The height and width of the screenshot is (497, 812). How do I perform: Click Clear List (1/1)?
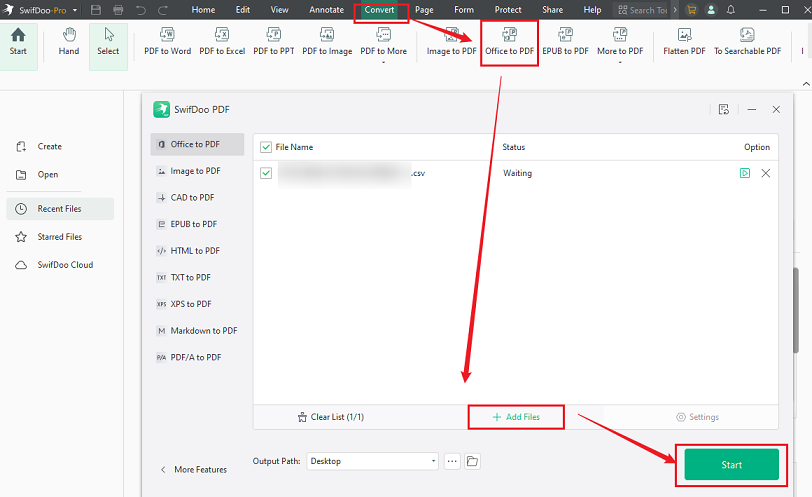click(331, 417)
